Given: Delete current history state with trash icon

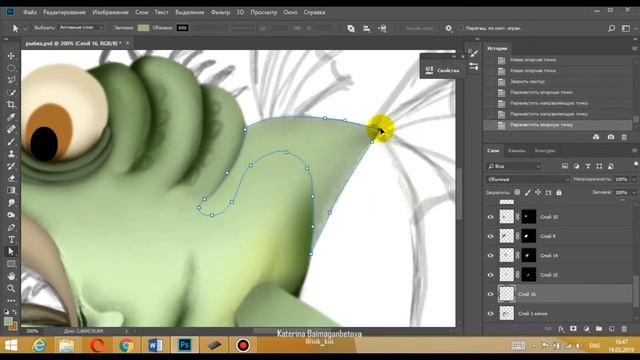Looking at the screenshot, I should tap(624, 137).
